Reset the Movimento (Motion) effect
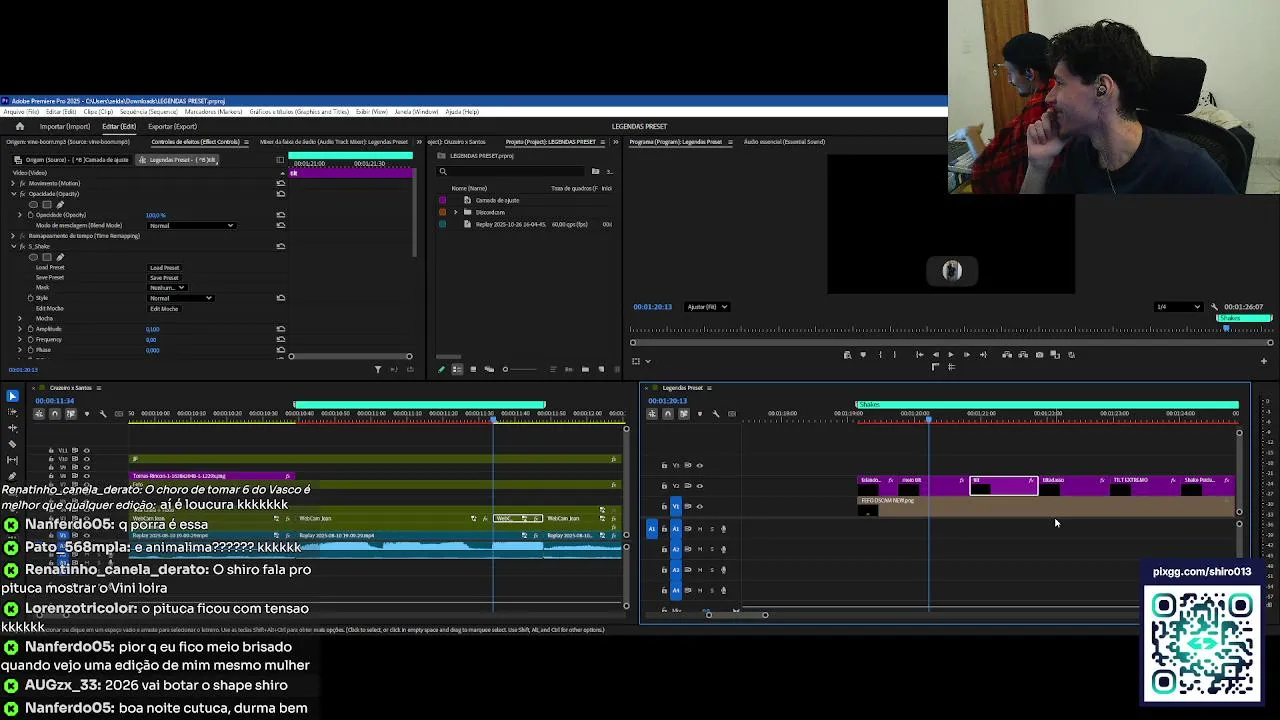The height and width of the screenshot is (720, 1280). click(281, 183)
